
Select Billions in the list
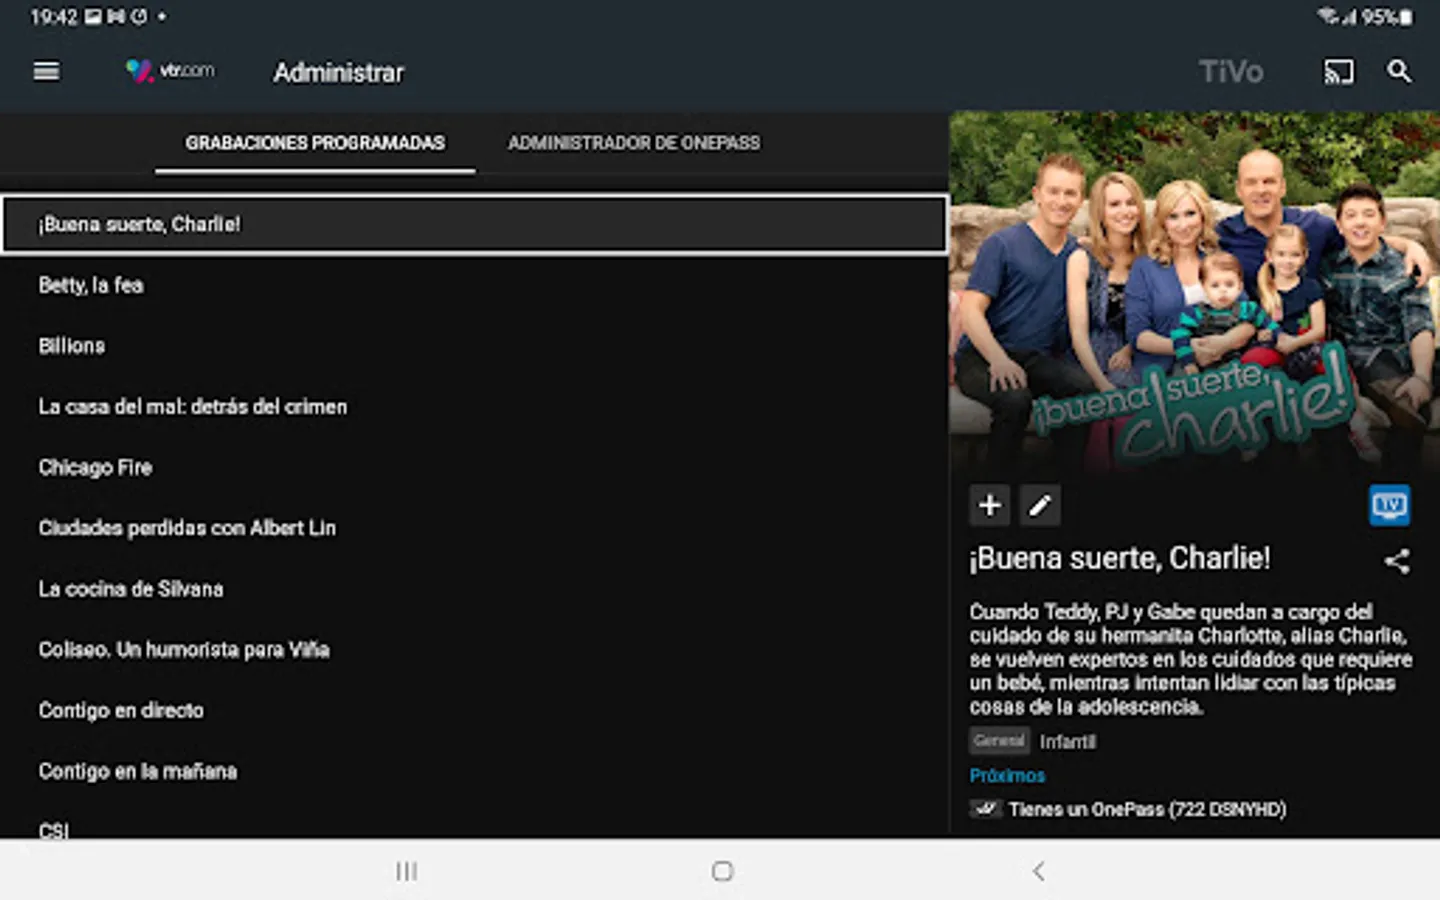[474, 346]
